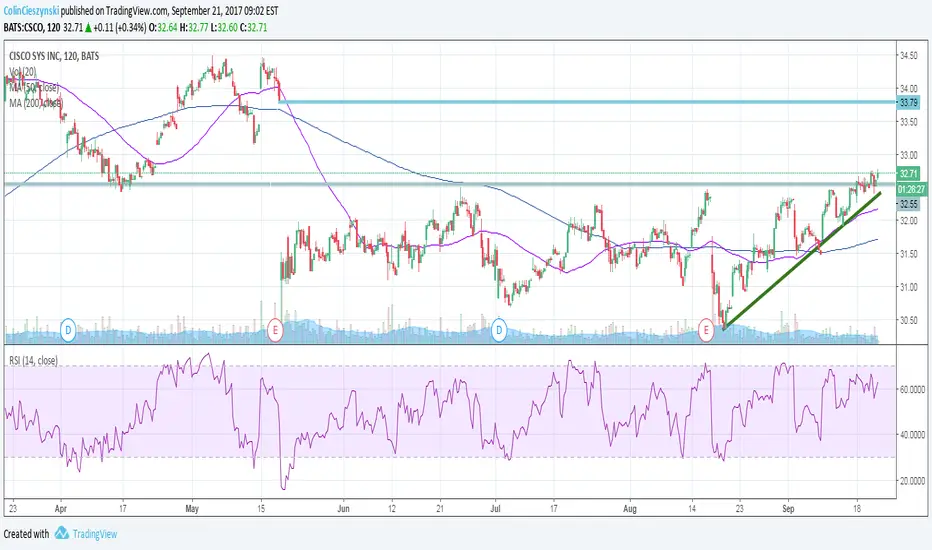Image resolution: width=932 pixels, height=550 pixels.
Task: Click the Sep date axis label
Action: [788, 509]
